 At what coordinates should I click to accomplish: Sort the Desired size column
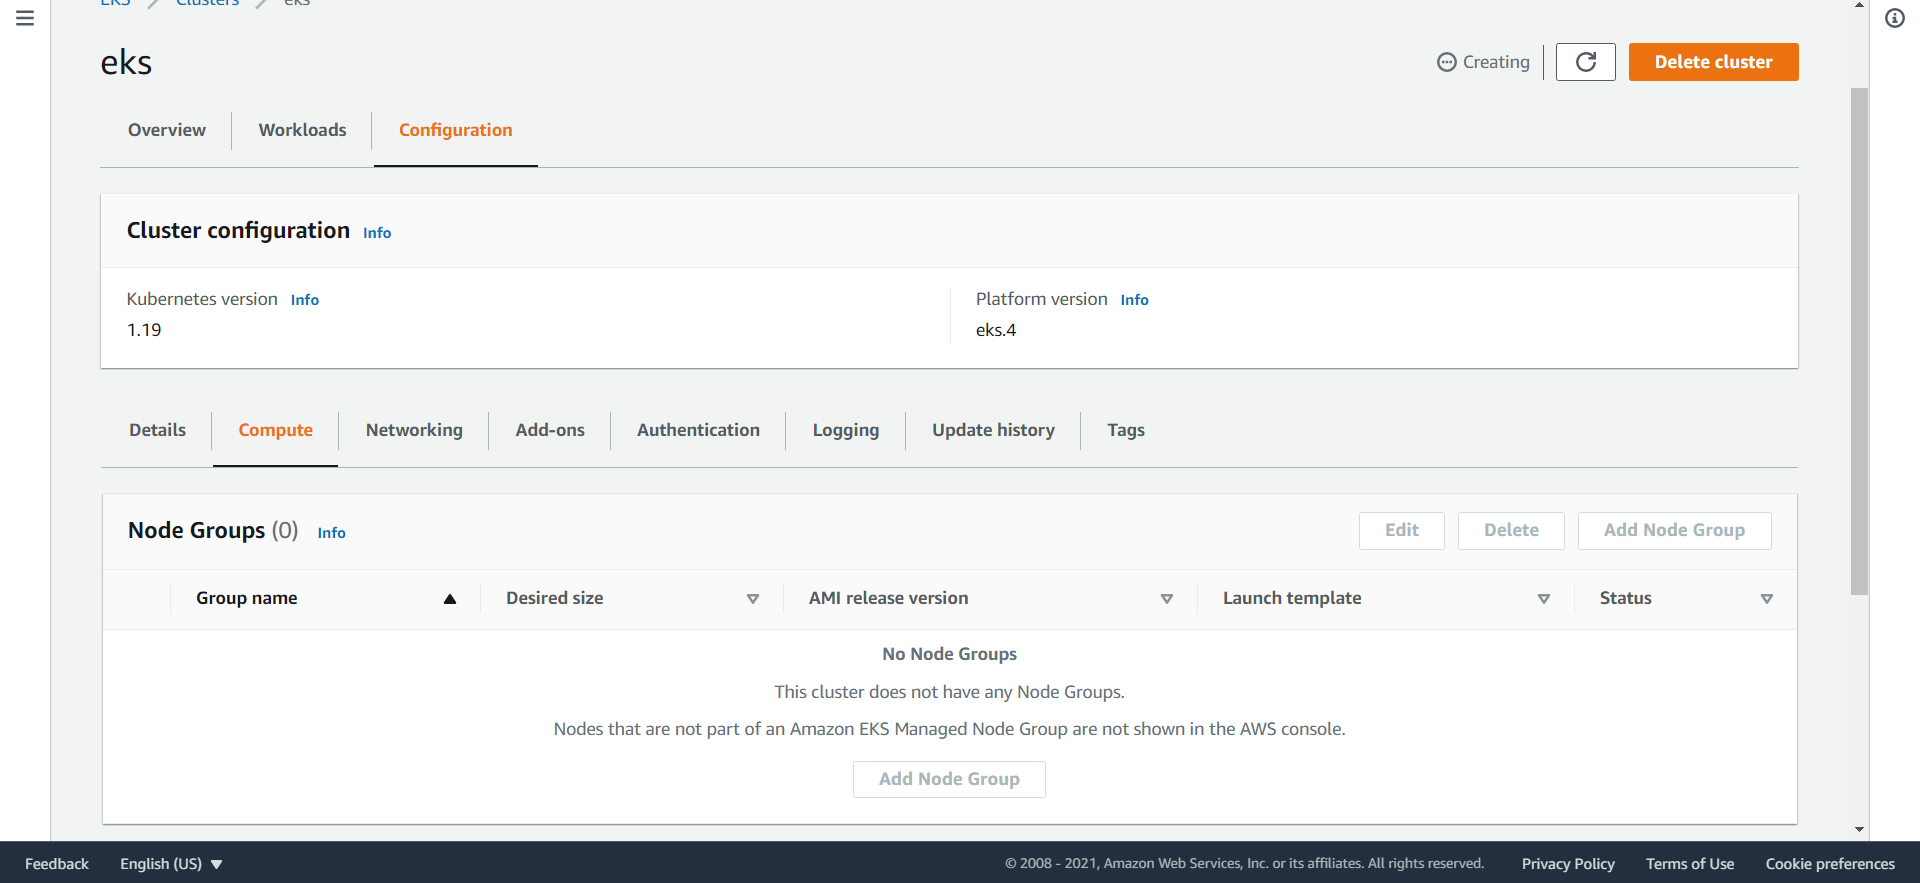click(753, 599)
